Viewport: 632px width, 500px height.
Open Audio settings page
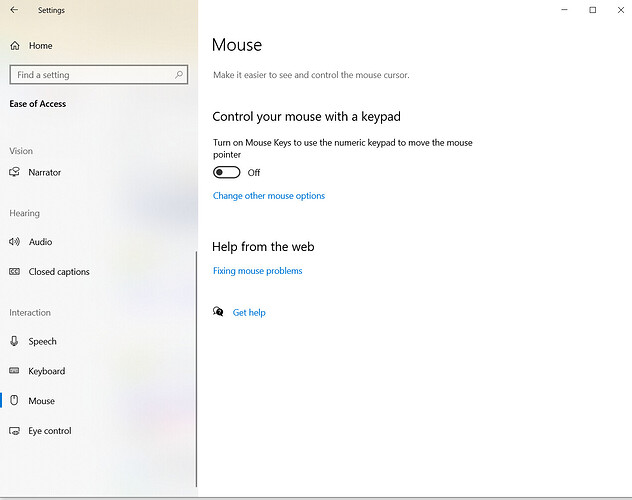pyautogui.click(x=40, y=242)
